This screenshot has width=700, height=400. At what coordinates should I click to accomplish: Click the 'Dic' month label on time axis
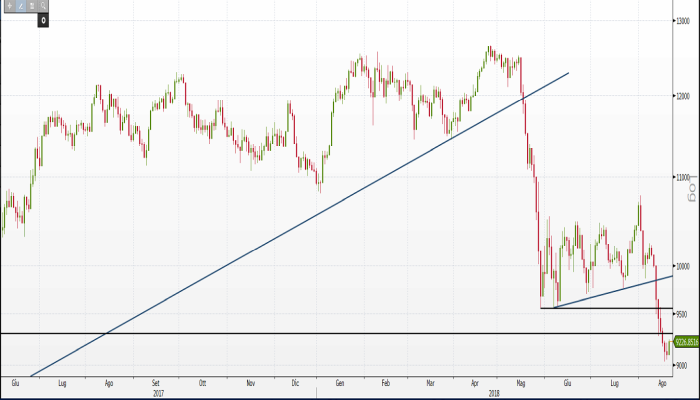(296, 382)
